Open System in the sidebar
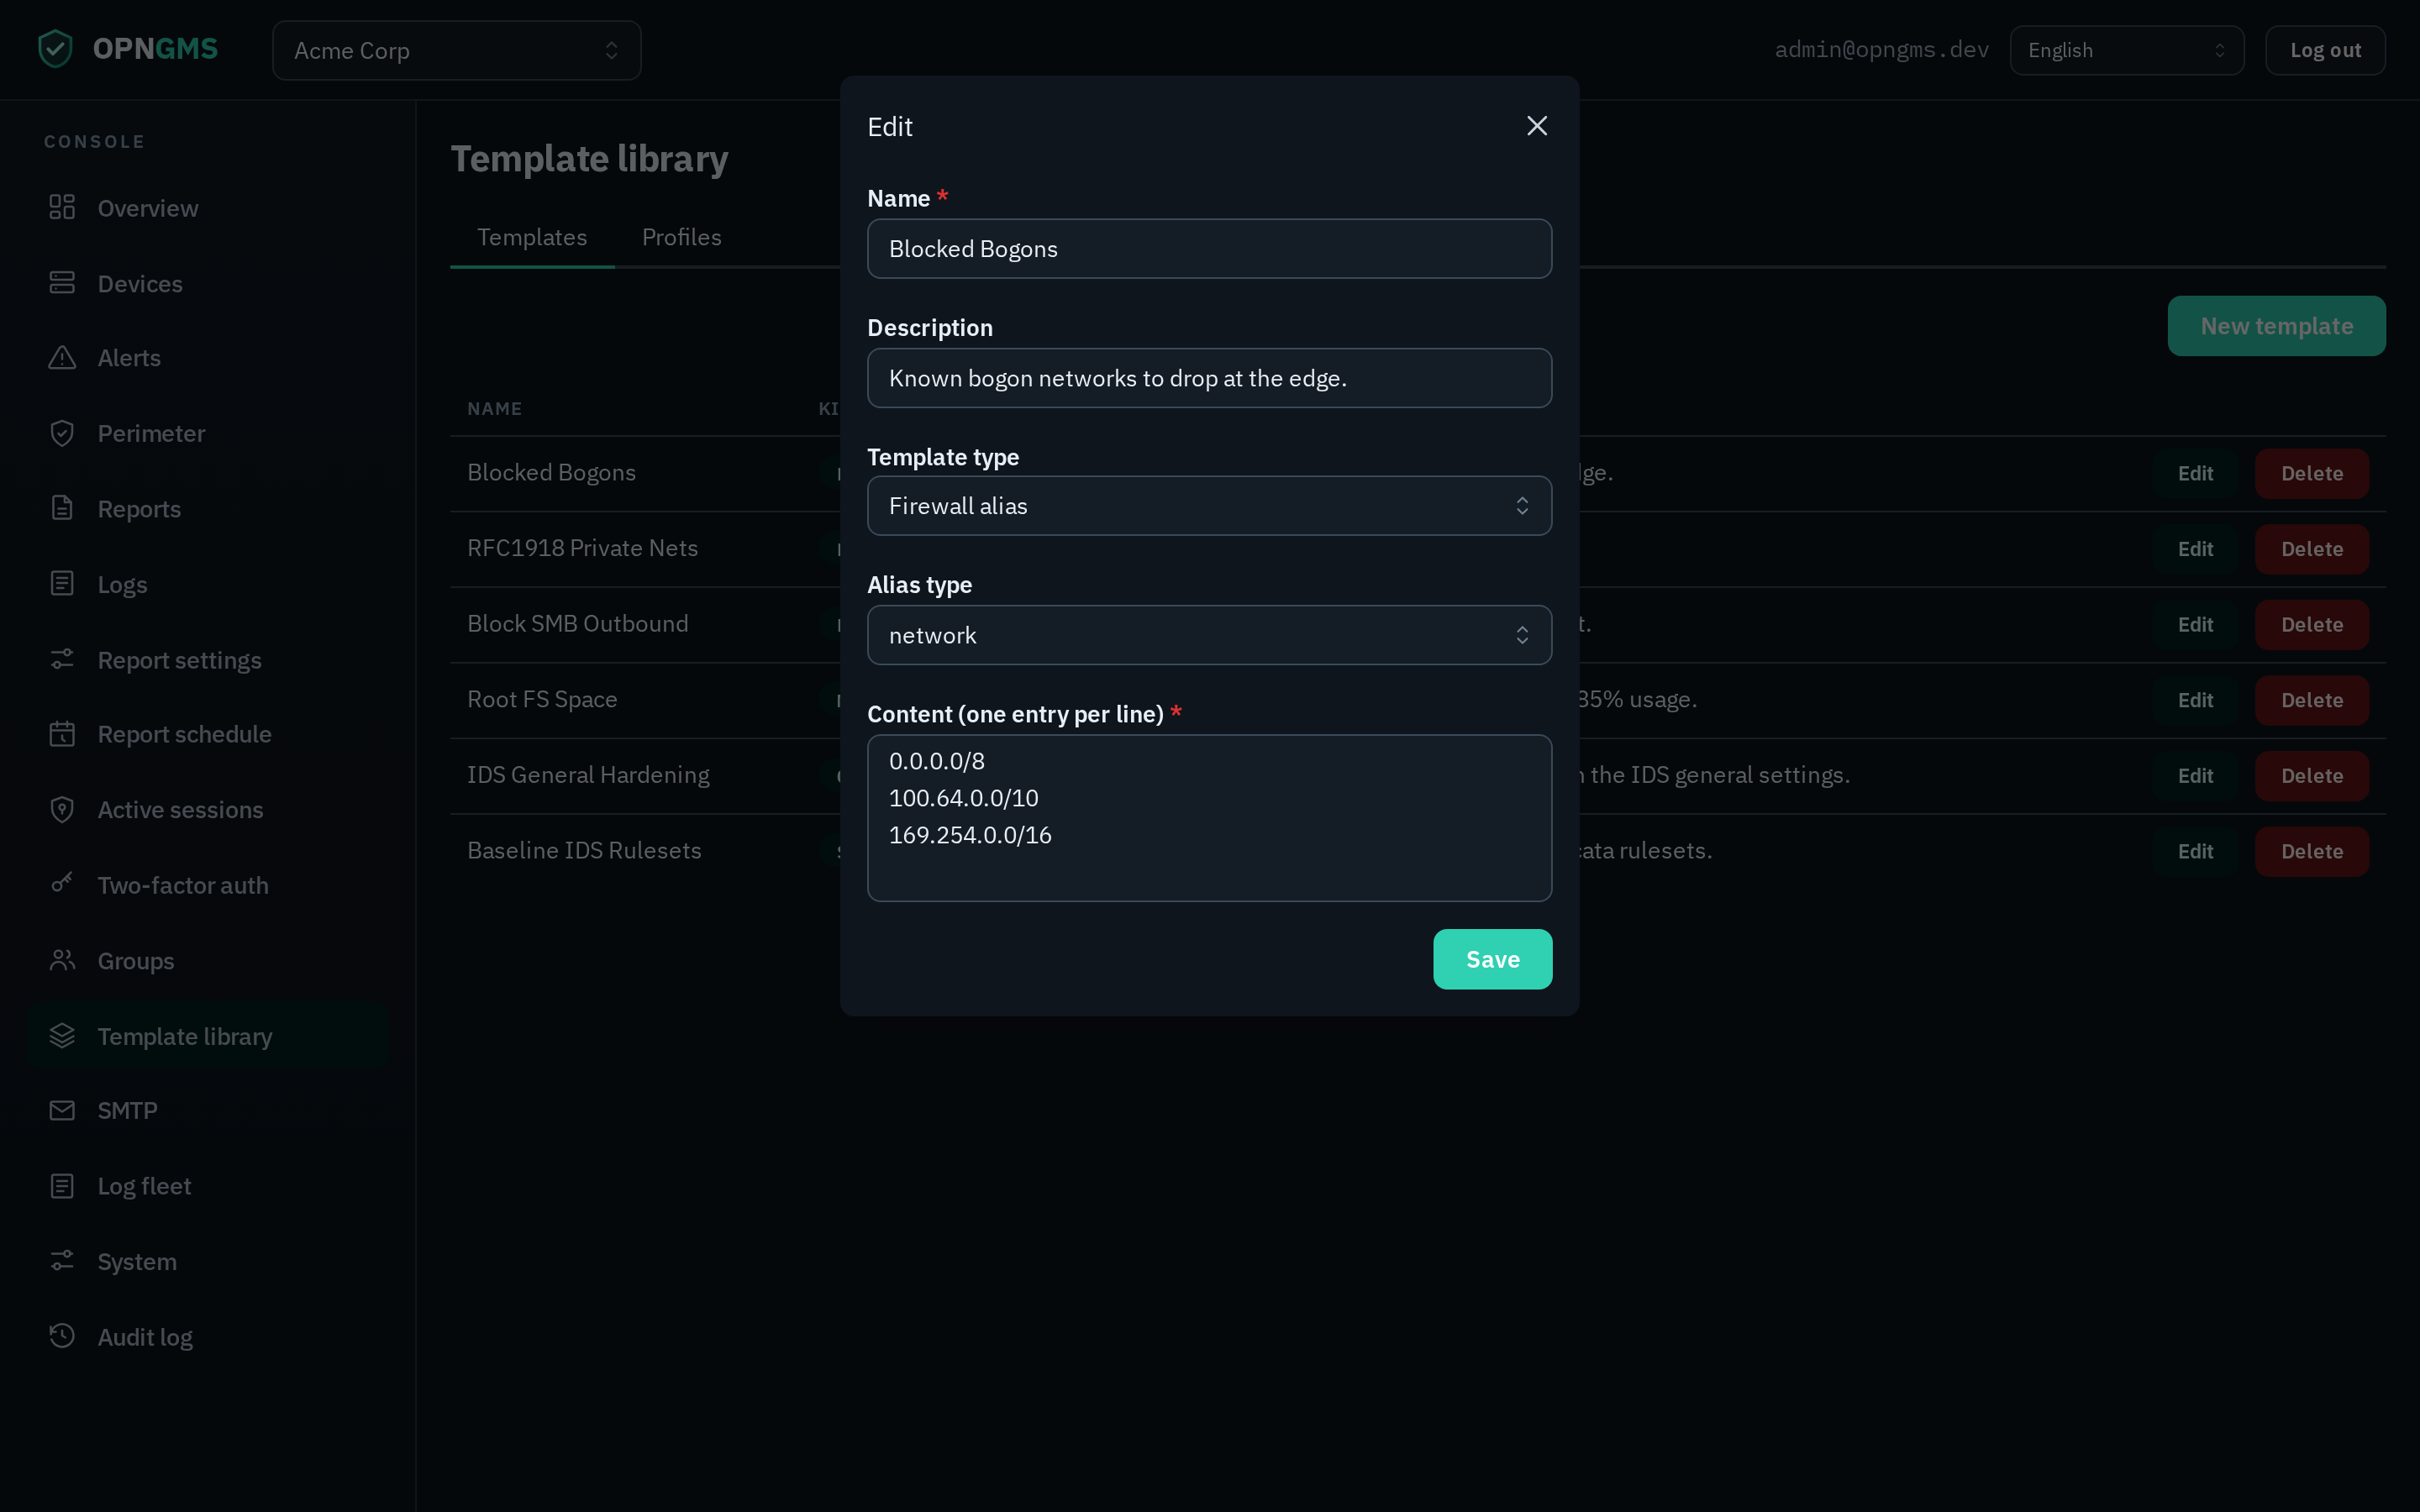This screenshot has width=2420, height=1512. [208, 1262]
